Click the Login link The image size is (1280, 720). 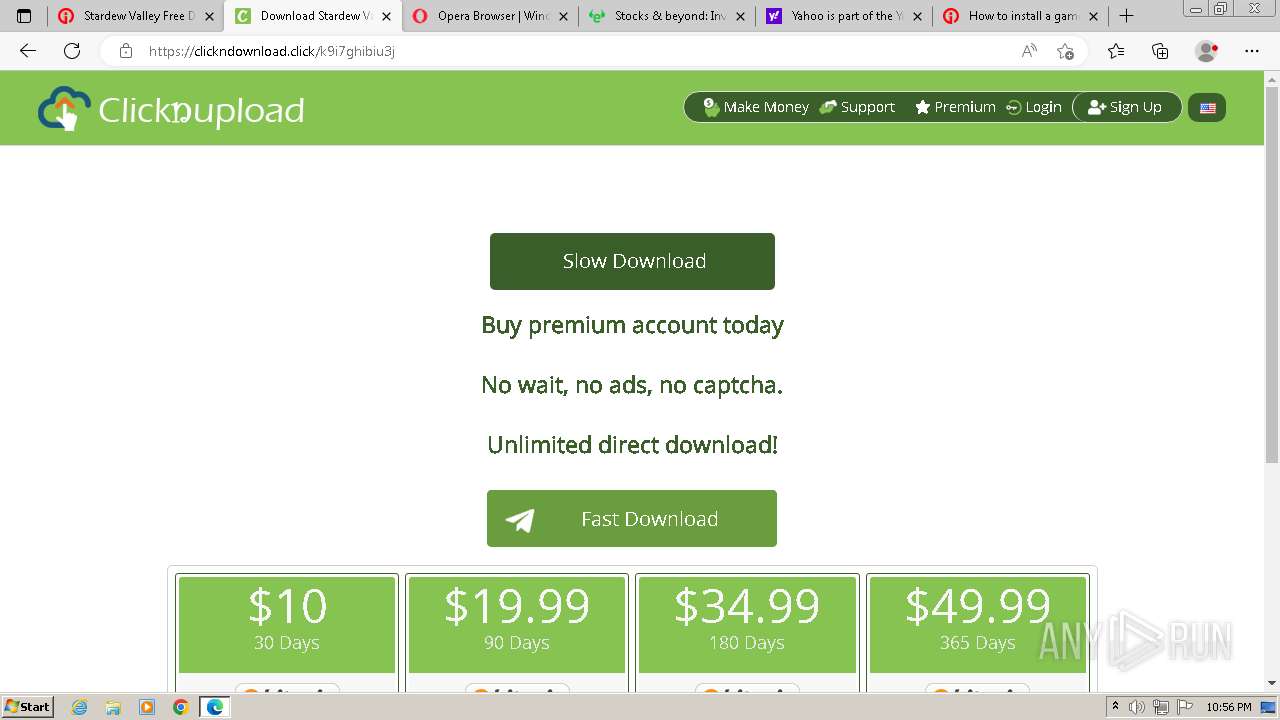(1033, 107)
